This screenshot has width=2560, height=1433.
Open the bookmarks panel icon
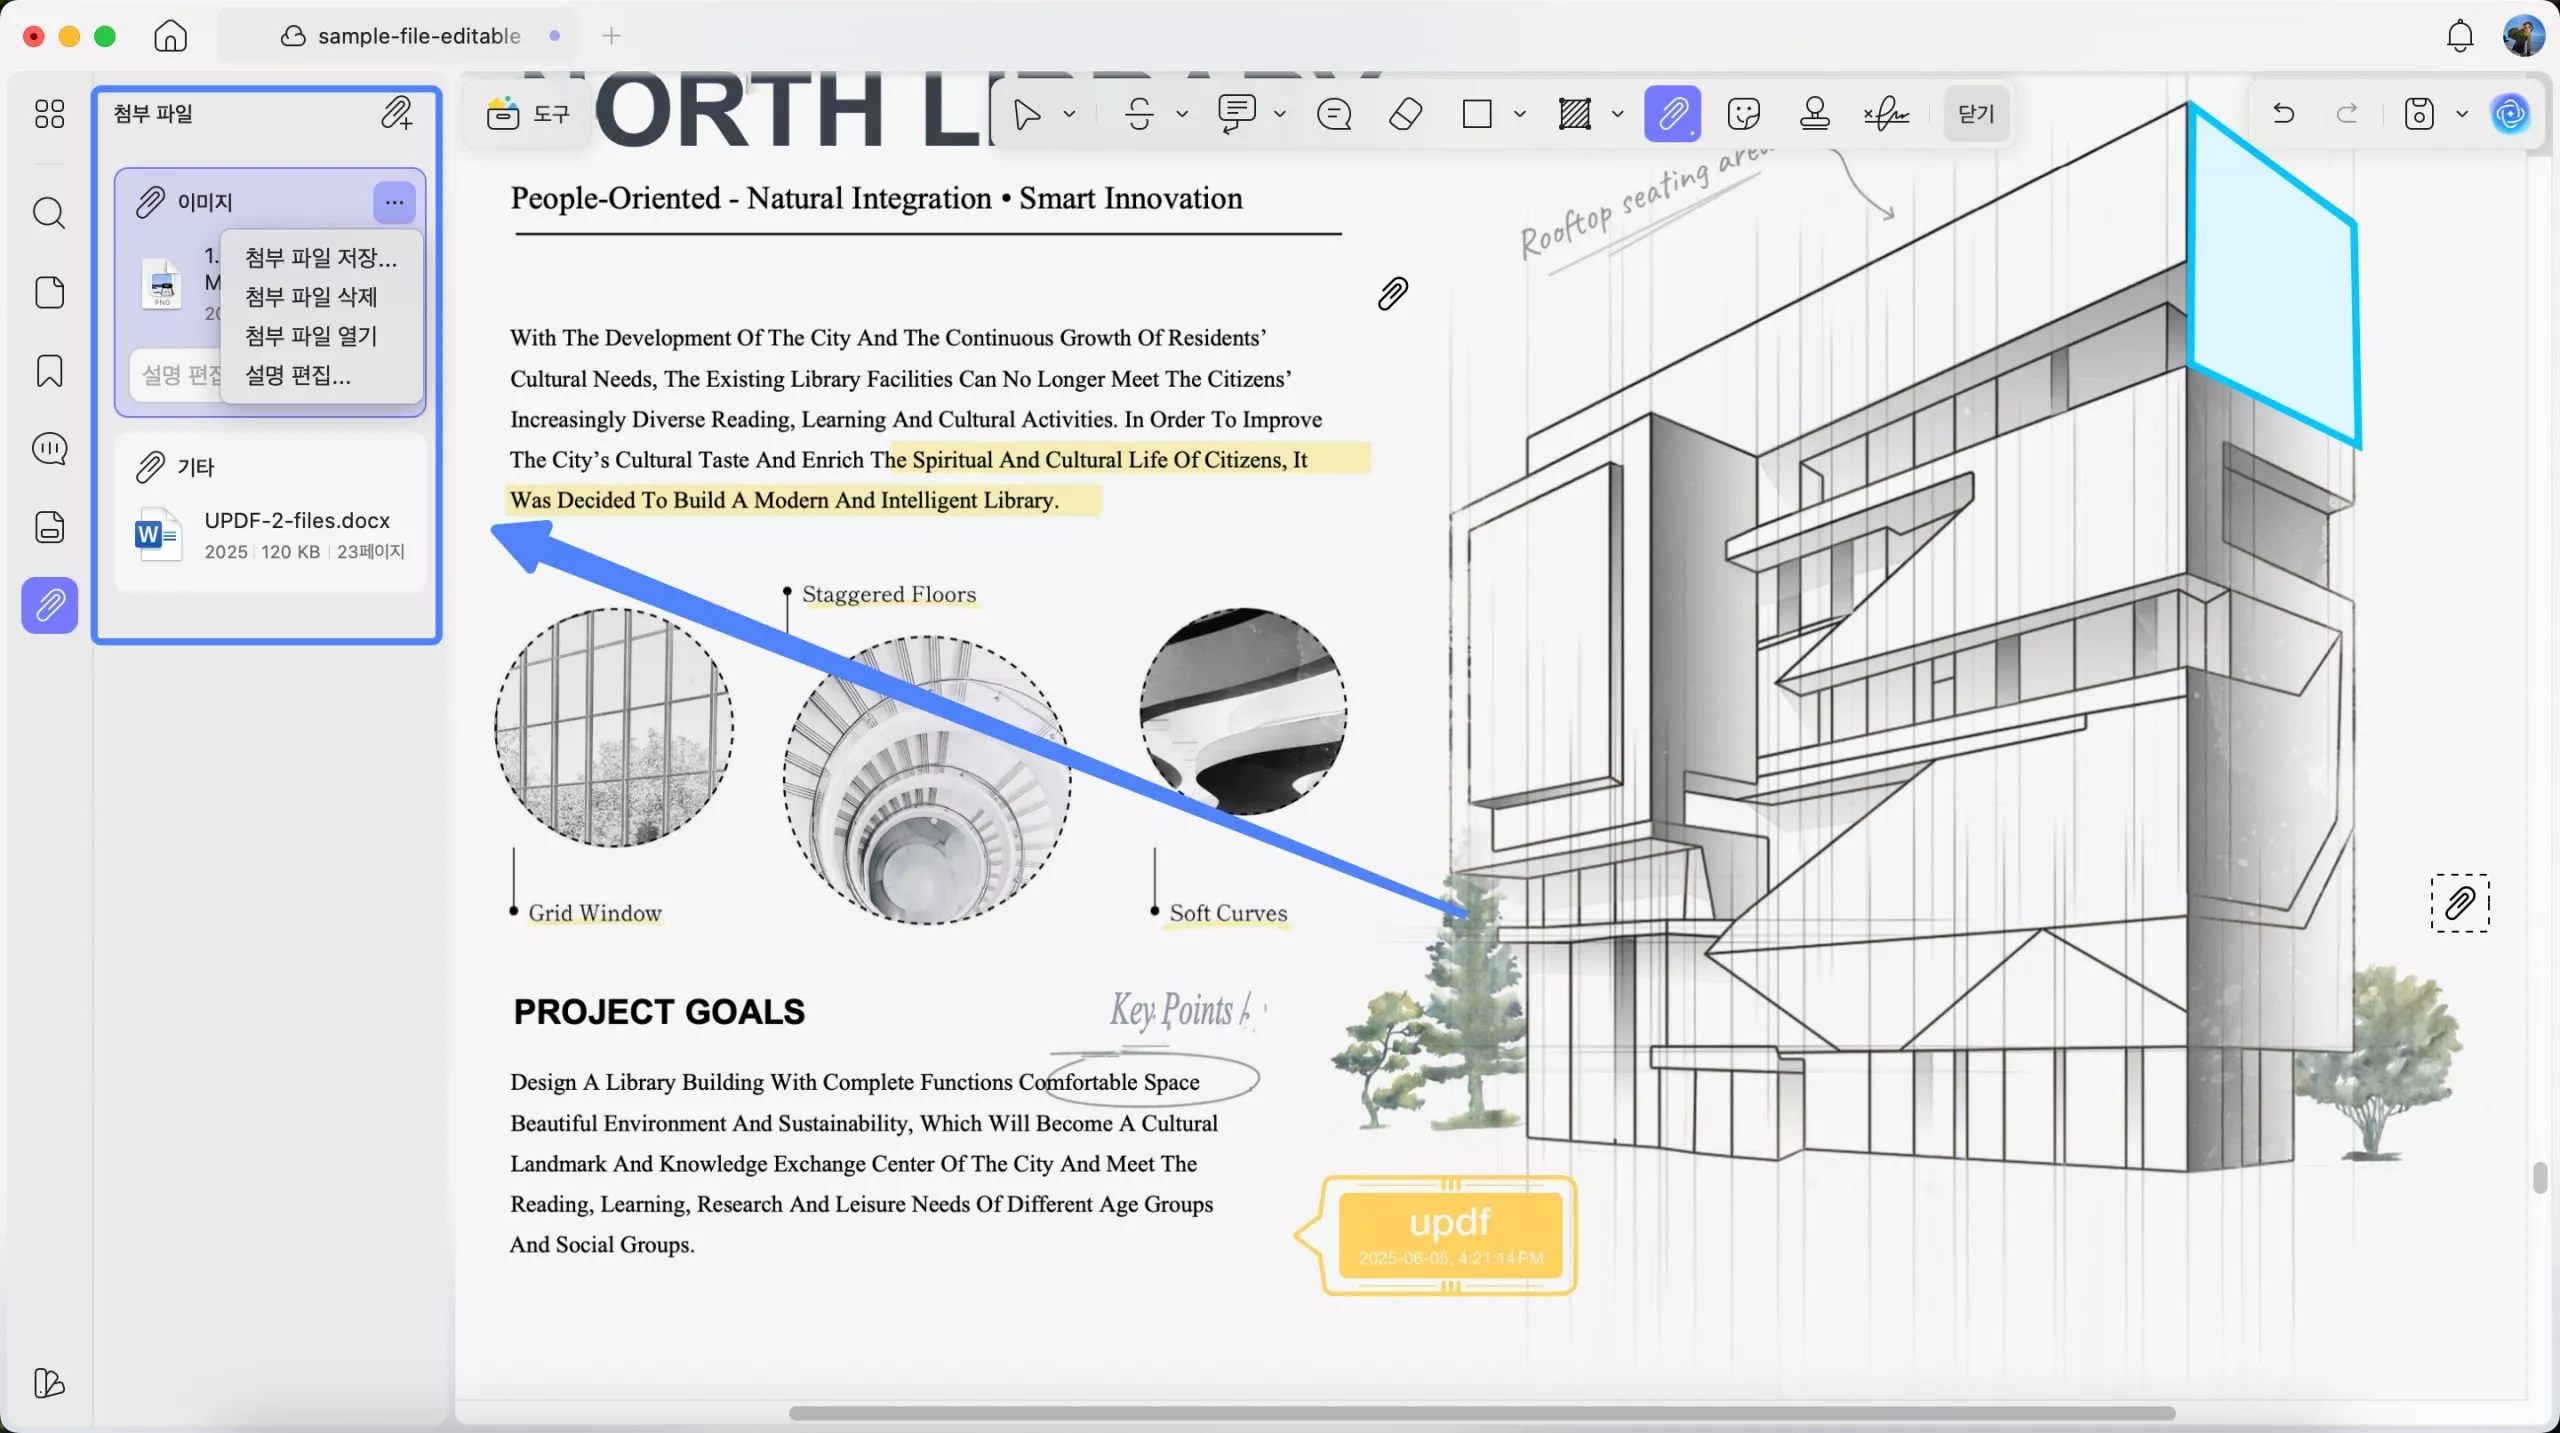click(49, 371)
